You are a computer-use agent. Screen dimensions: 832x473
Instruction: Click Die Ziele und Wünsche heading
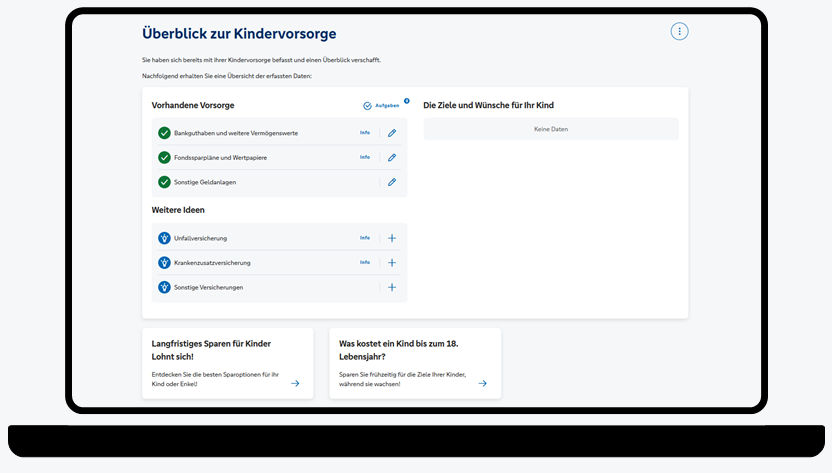[488, 105]
